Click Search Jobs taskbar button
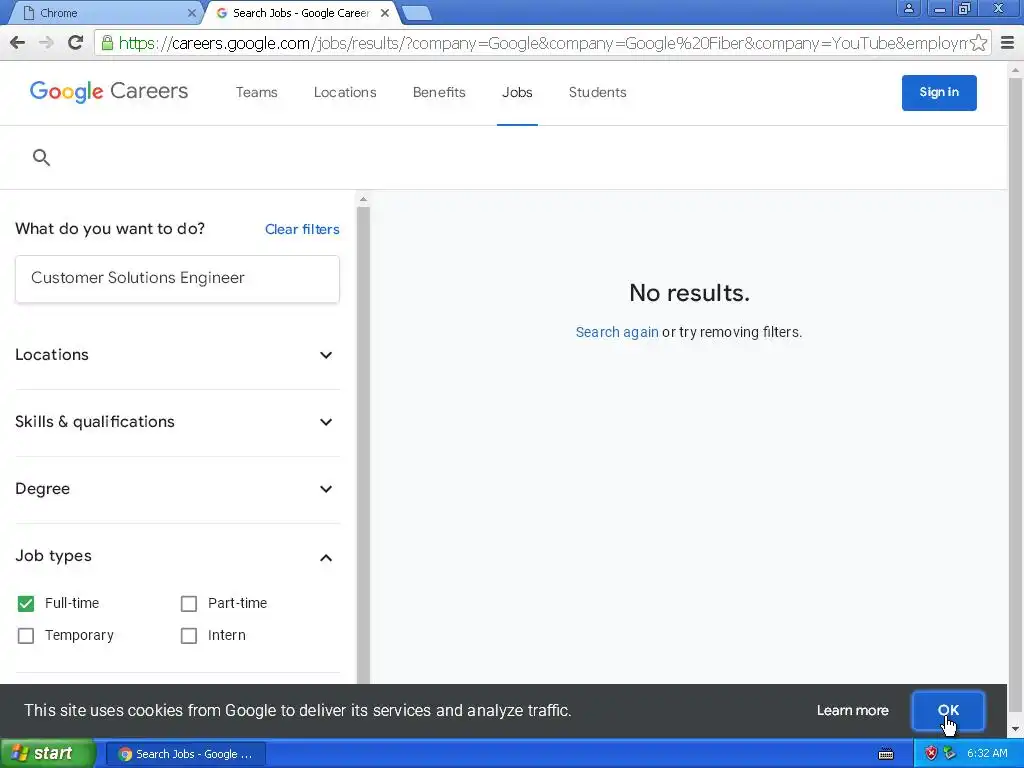Screen dimensions: 1024x768 (185, 754)
